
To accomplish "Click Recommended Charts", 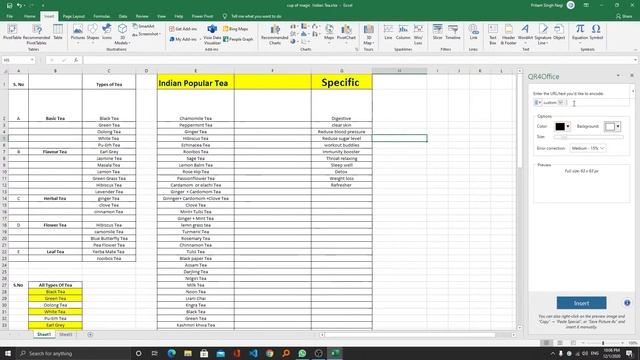I will [x=275, y=34].
